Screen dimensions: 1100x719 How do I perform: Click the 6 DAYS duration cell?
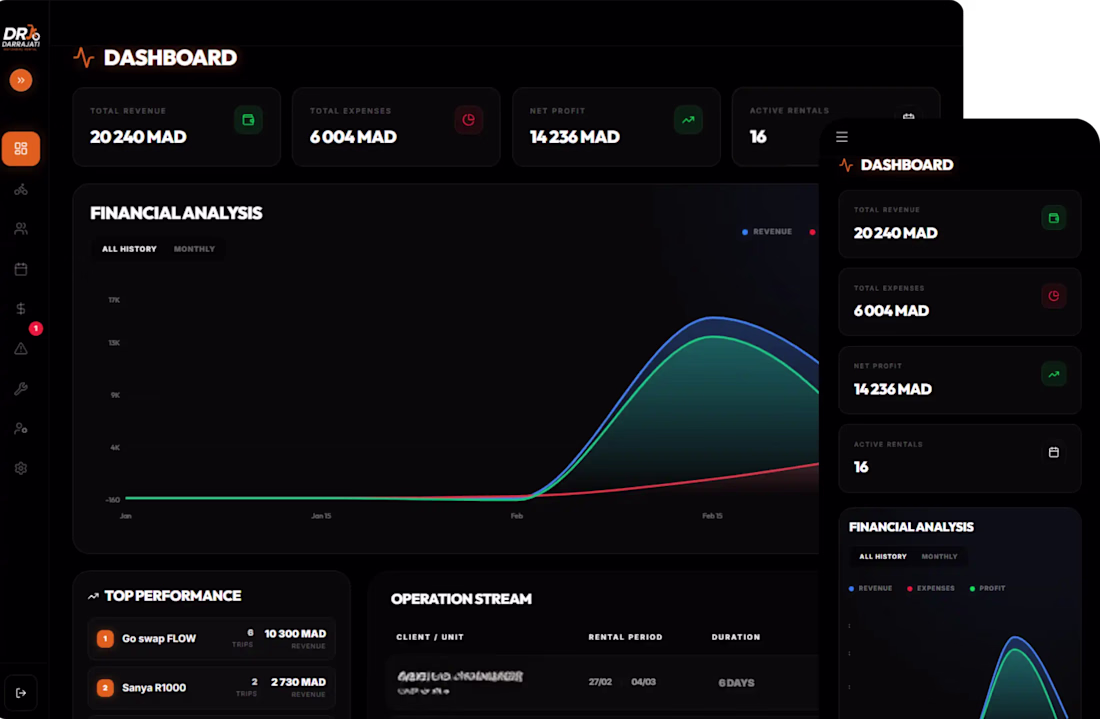tap(737, 683)
